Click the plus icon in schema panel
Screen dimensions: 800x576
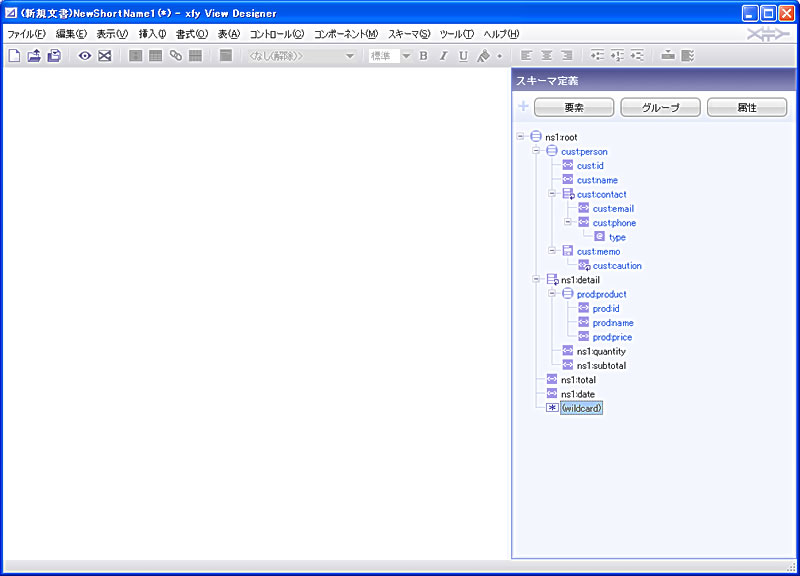tap(523, 107)
